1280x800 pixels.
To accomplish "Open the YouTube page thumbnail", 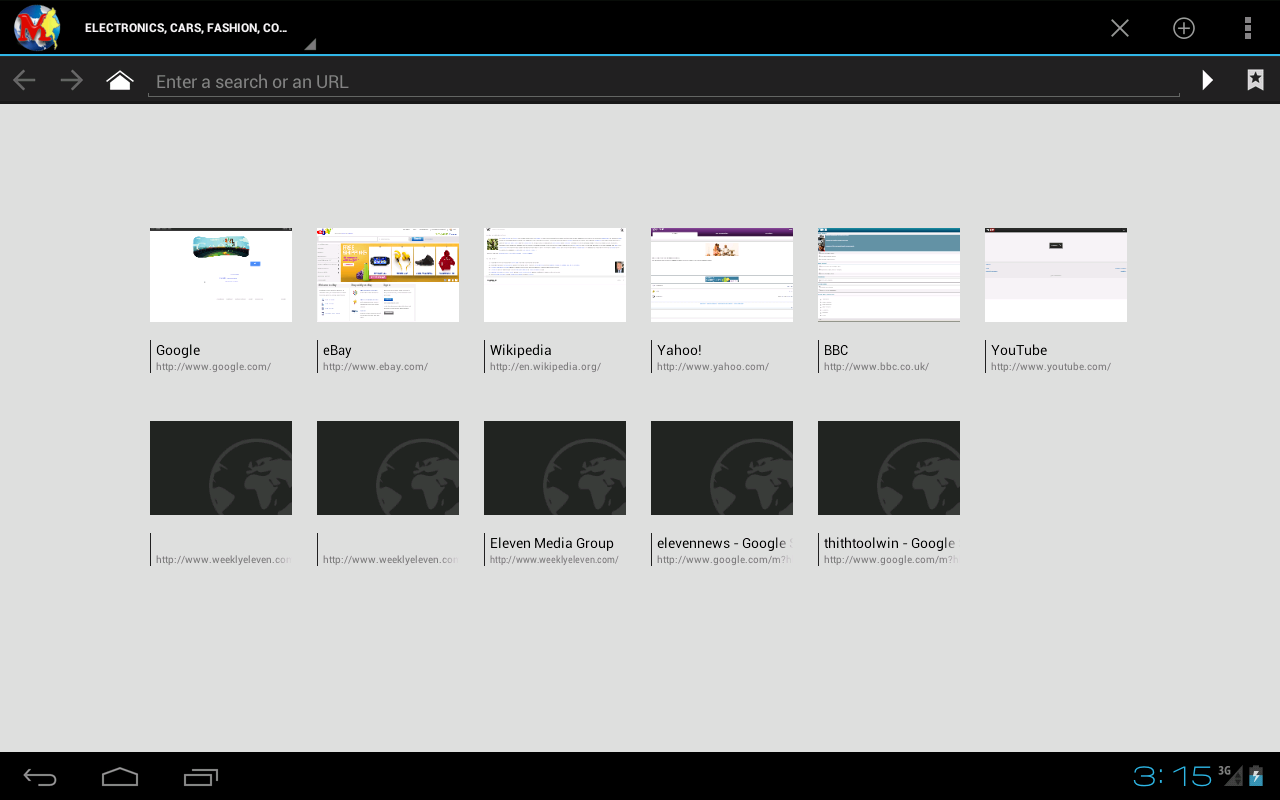I will point(1056,275).
